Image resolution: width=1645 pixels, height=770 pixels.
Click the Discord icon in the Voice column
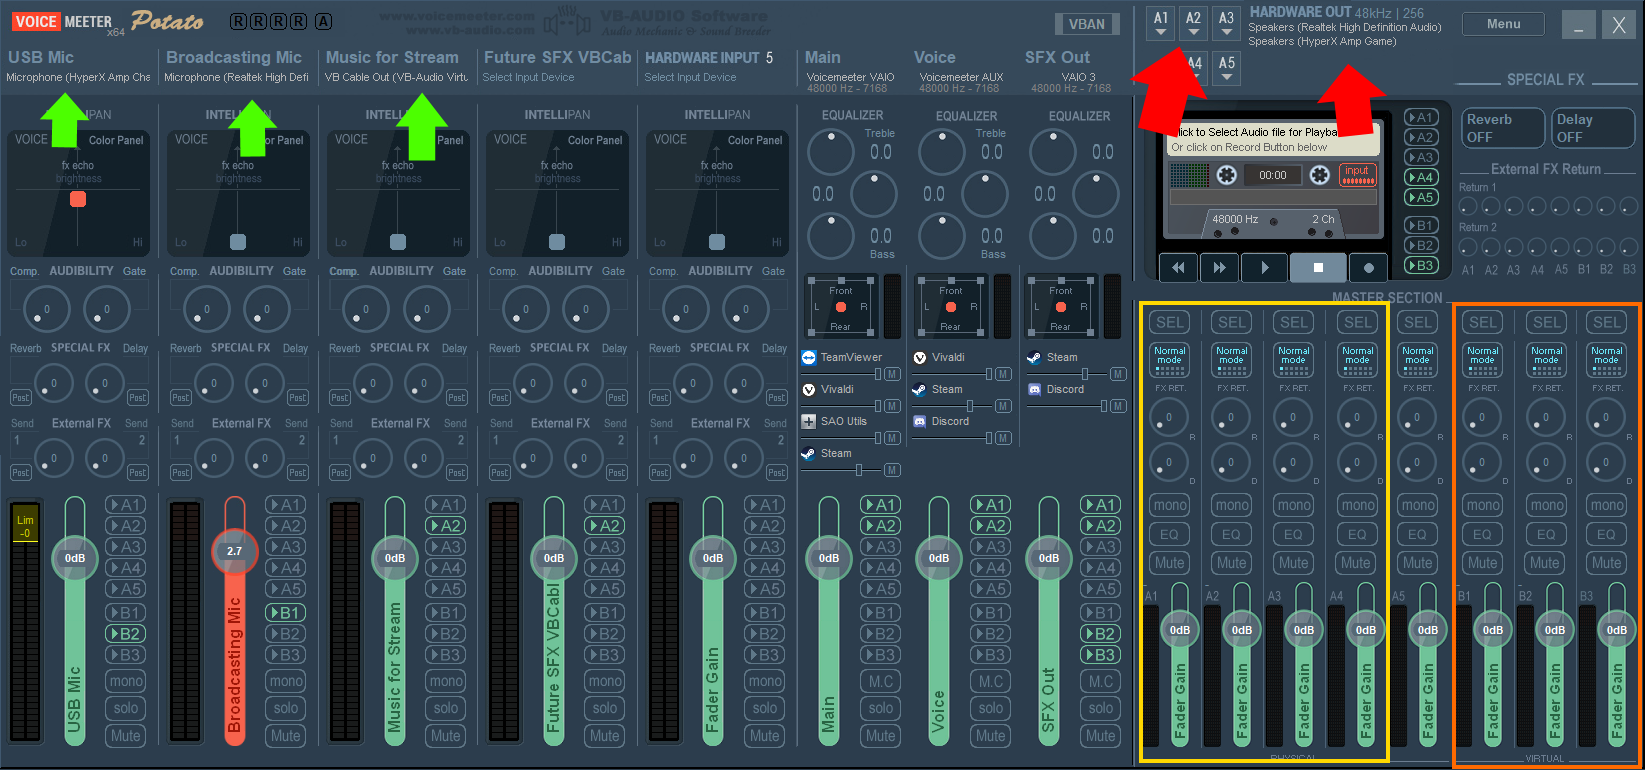[920, 421]
